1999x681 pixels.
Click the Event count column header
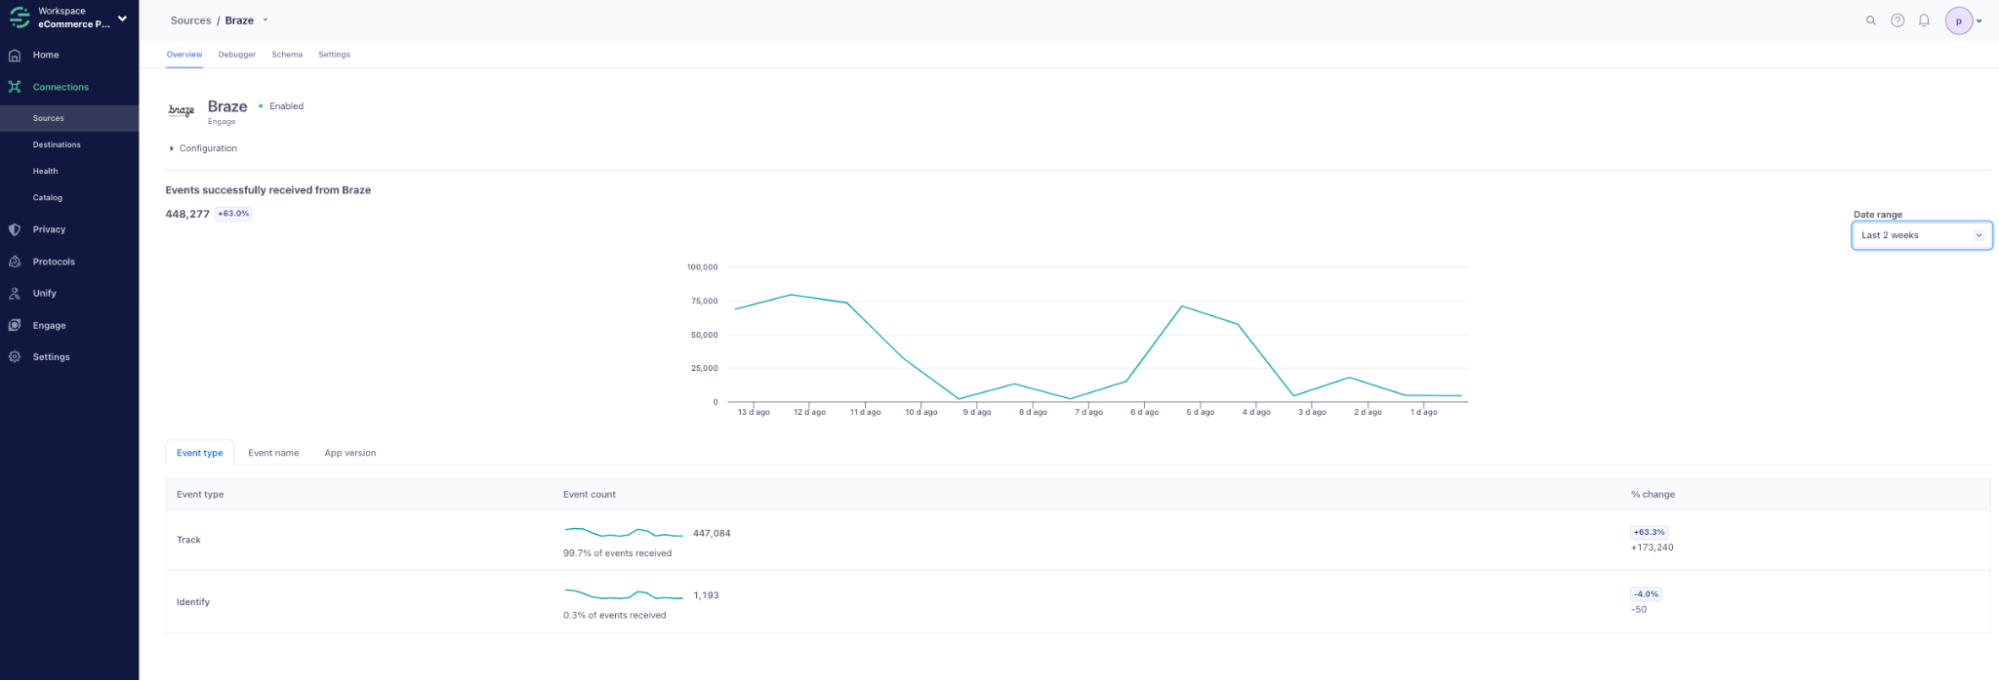[x=589, y=494]
